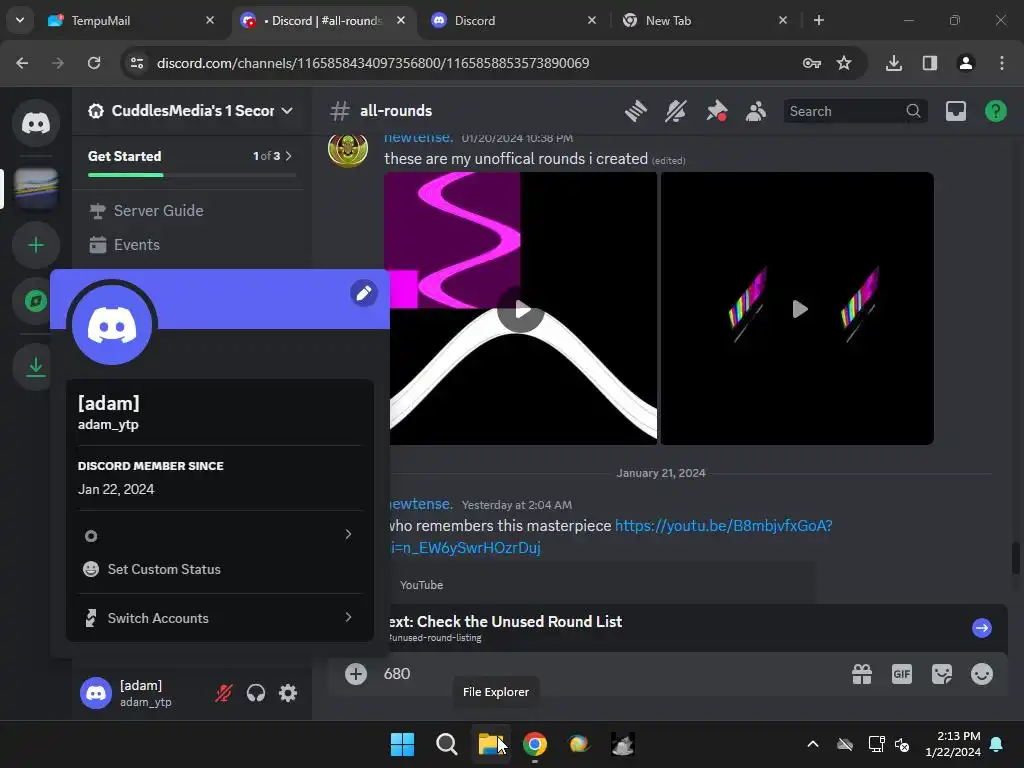
Task: Open User Settings gear icon
Action: coord(288,693)
